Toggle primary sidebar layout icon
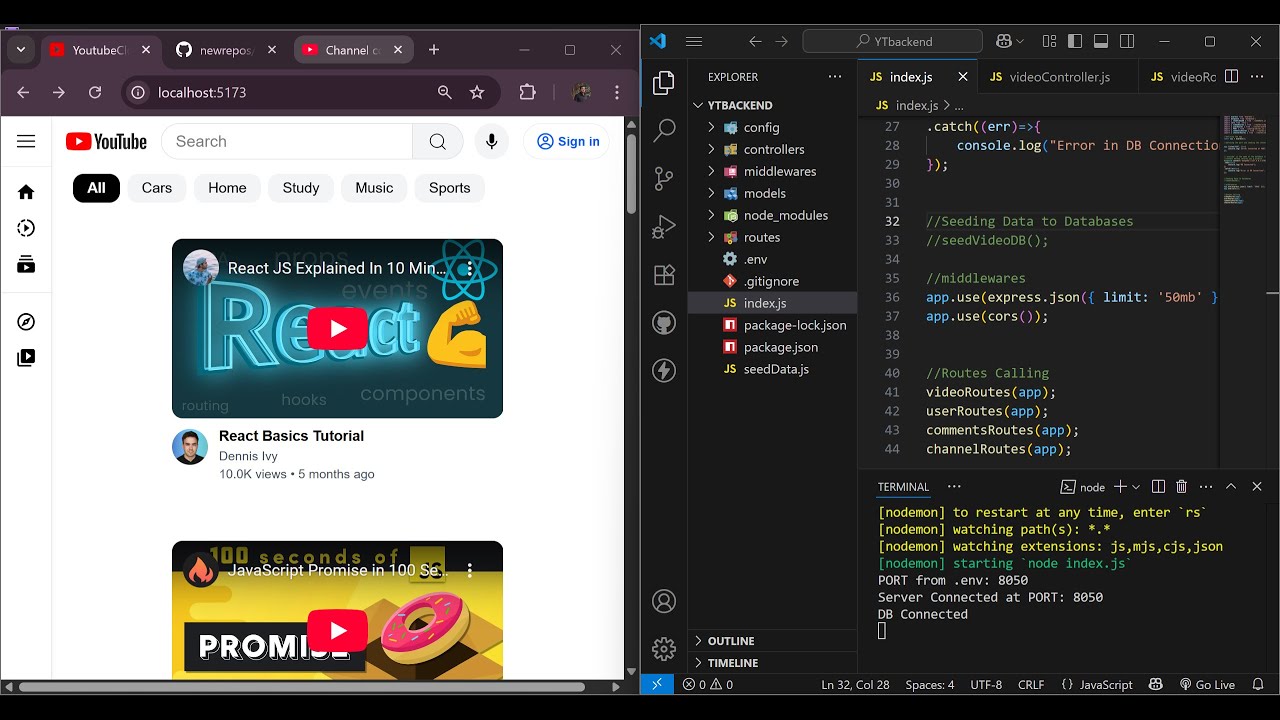The width and height of the screenshot is (1280, 720). 1075,41
